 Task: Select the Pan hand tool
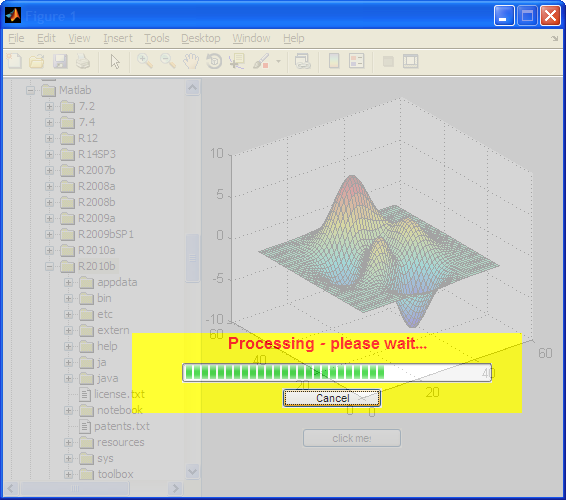point(191,61)
